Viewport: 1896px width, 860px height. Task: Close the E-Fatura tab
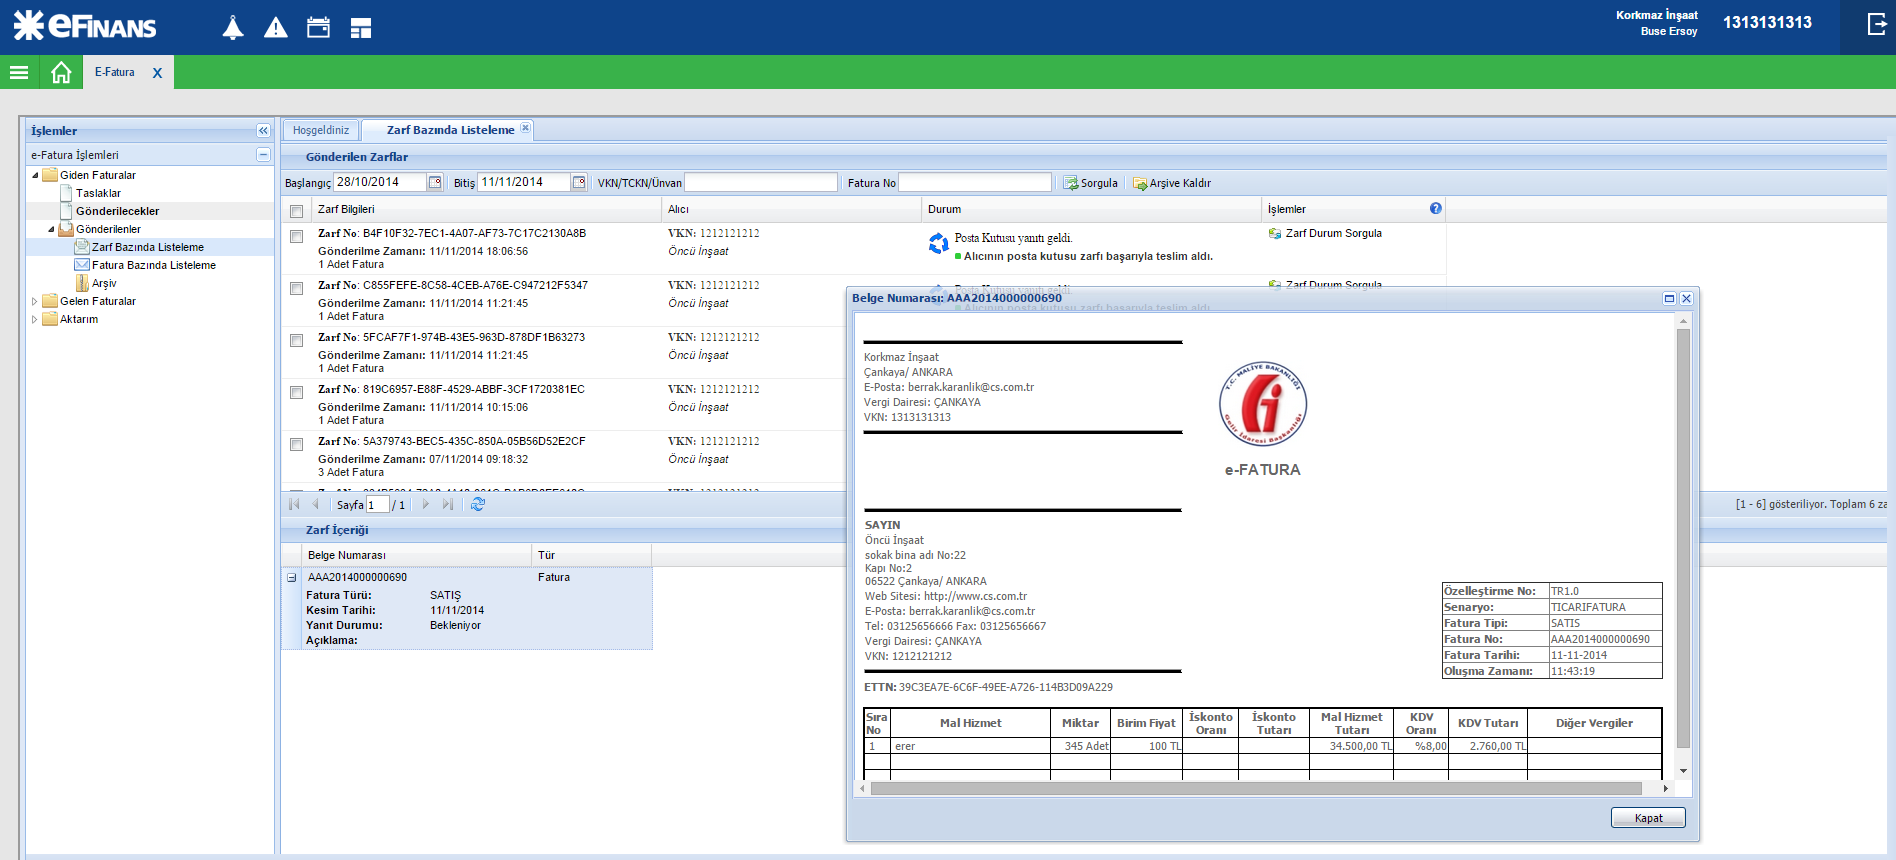pos(157,73)
